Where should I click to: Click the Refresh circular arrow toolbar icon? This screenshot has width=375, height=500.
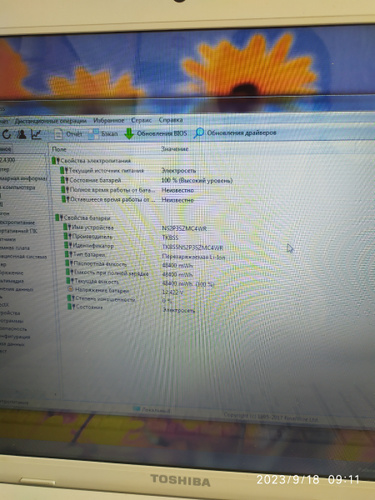7,134
